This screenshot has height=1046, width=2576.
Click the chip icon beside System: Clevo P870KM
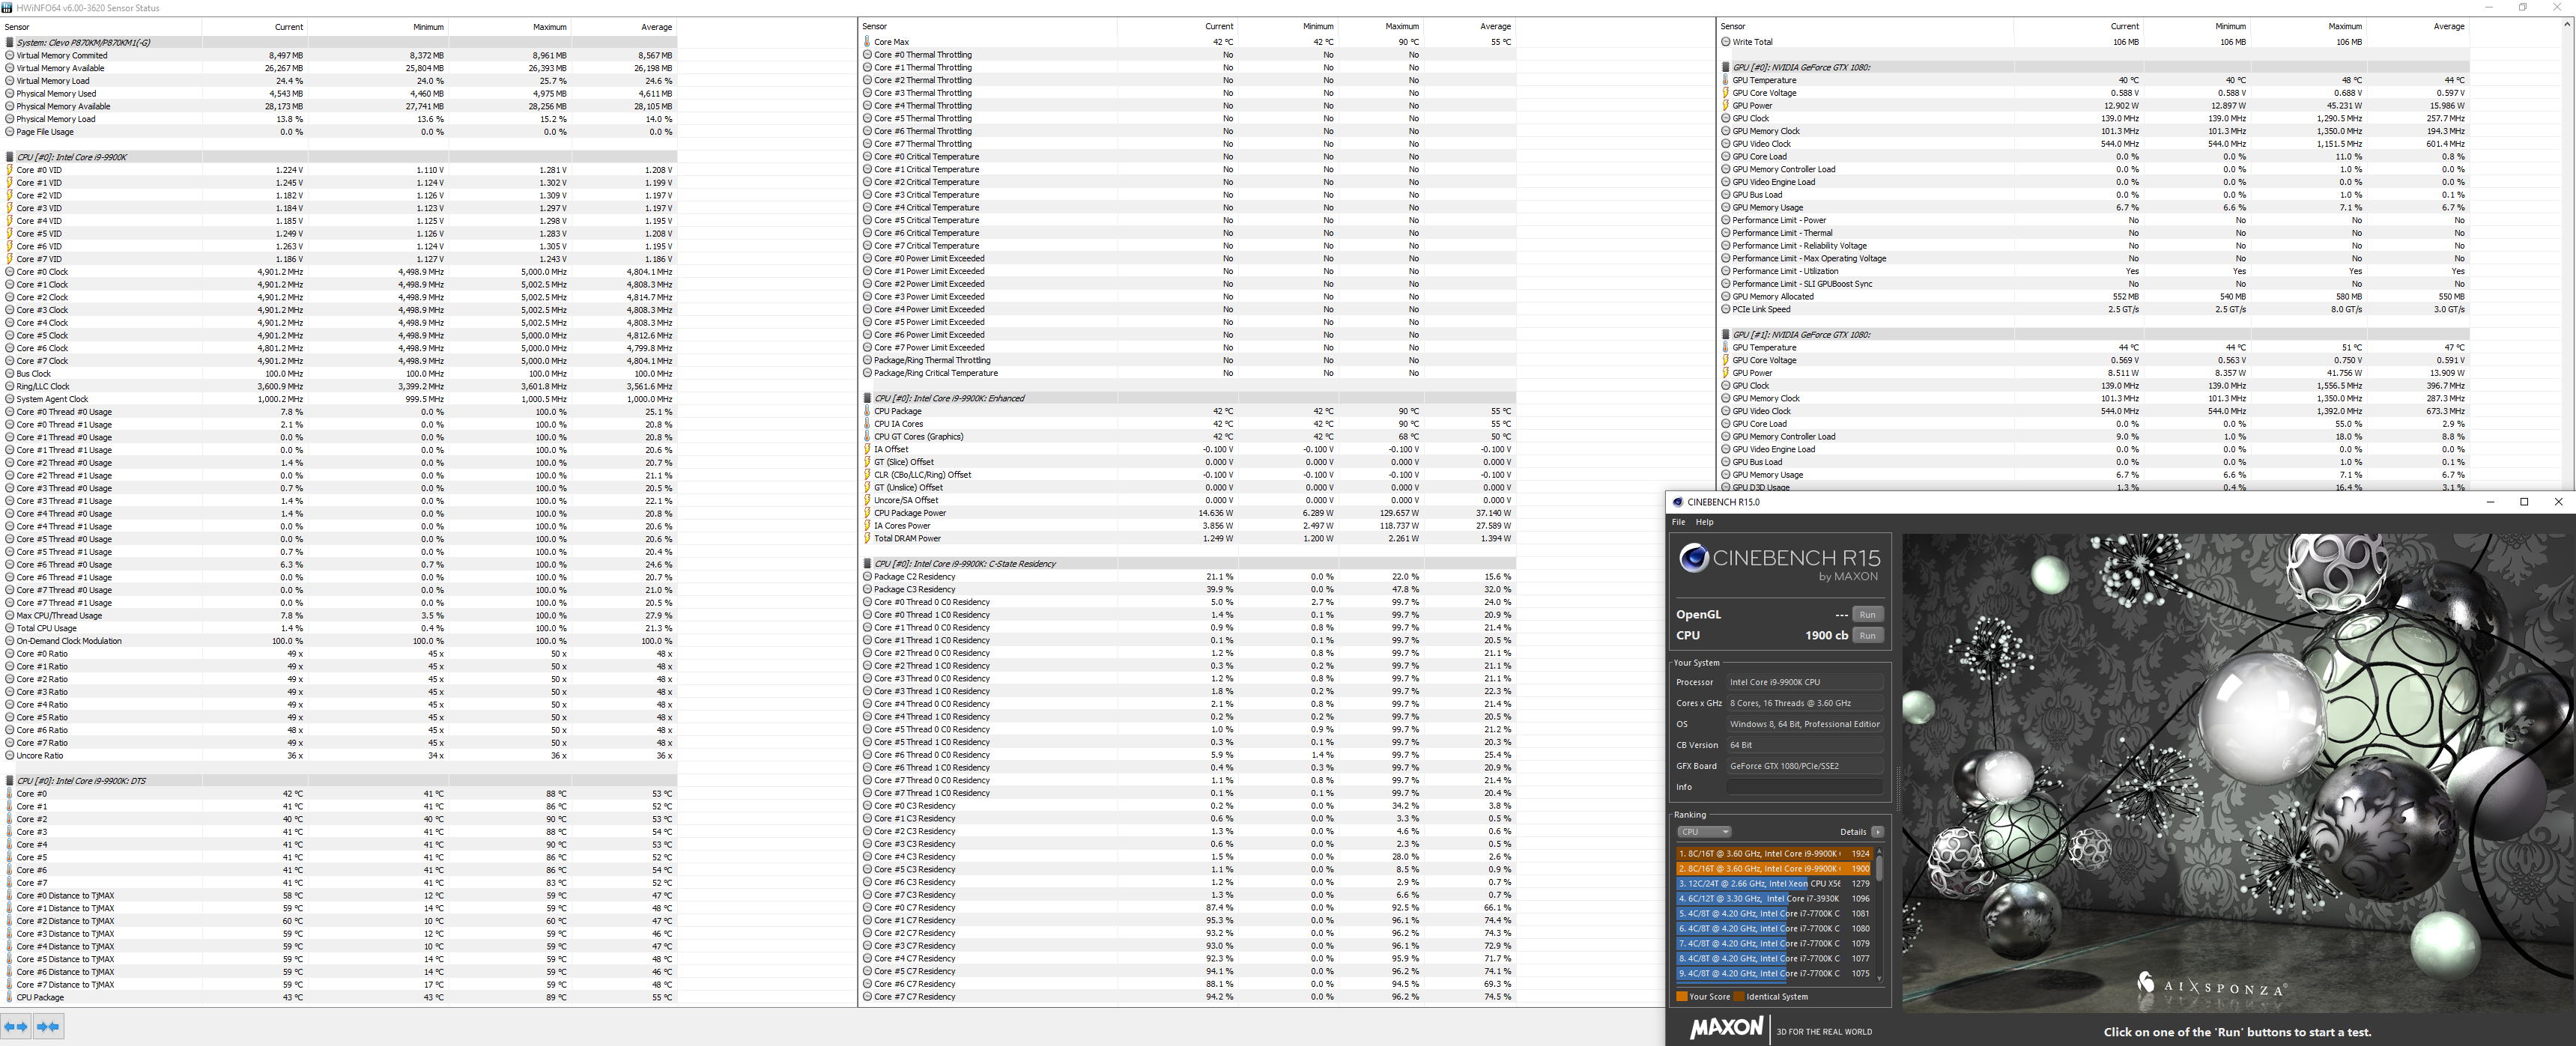10,43
